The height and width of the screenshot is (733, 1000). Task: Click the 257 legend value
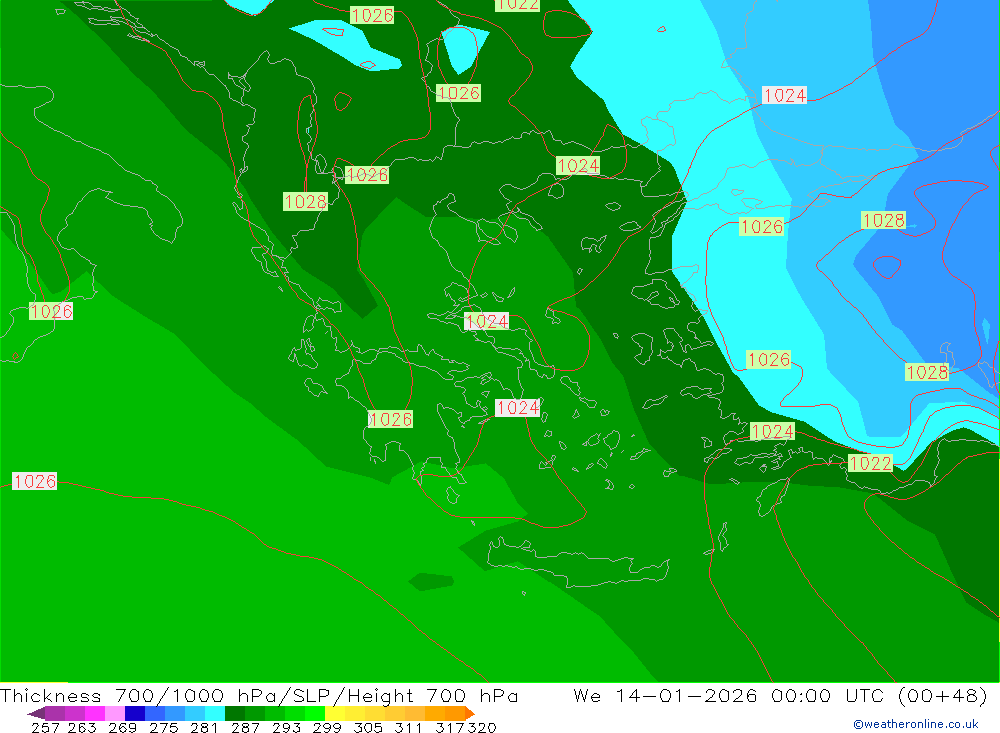(x=45, y=727)
